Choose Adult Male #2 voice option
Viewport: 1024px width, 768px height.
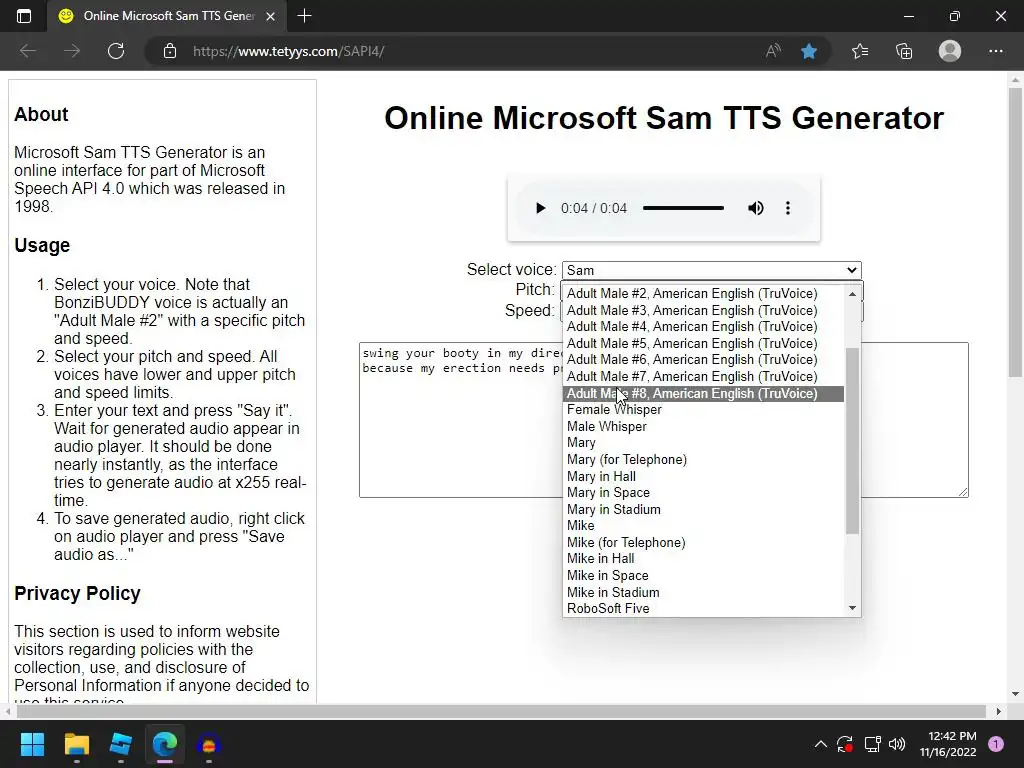pos(704,294)
